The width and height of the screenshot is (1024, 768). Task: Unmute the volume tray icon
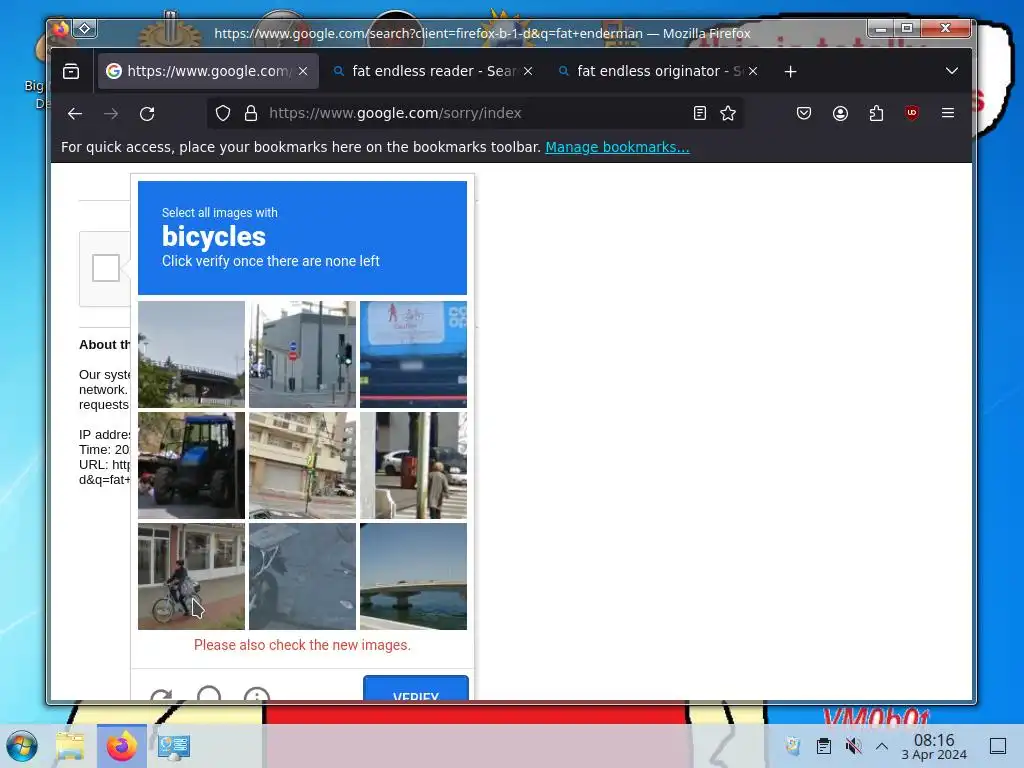click(853, 746)
